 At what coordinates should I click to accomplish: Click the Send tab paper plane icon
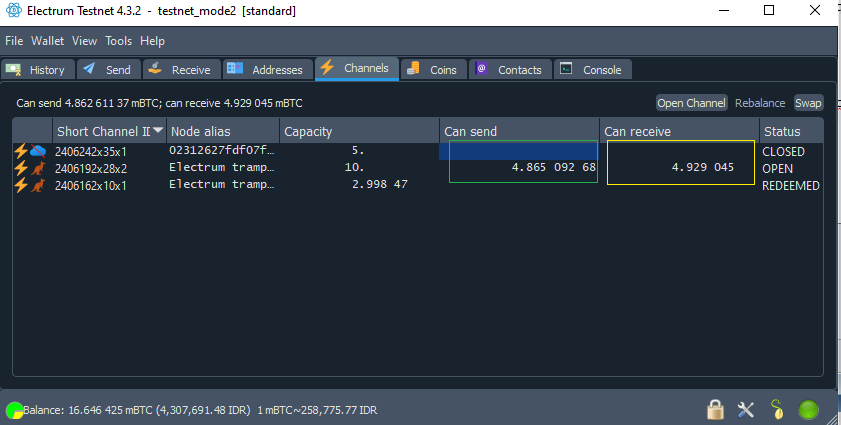point(89,68)
